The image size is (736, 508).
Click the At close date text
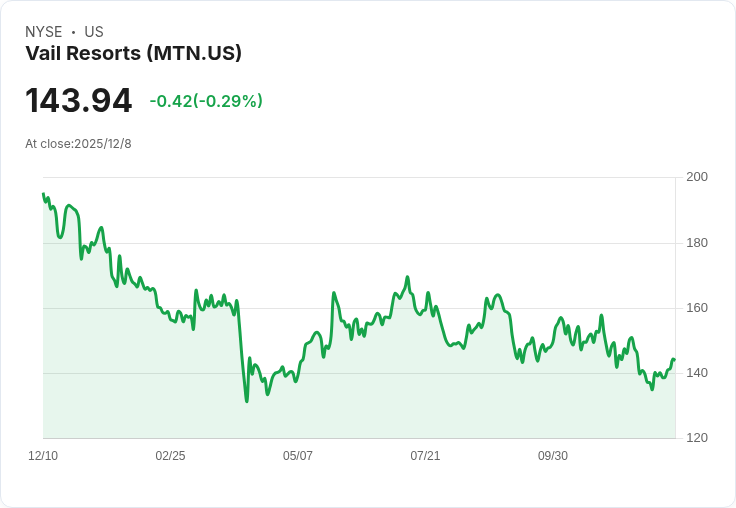pos(78,144)
